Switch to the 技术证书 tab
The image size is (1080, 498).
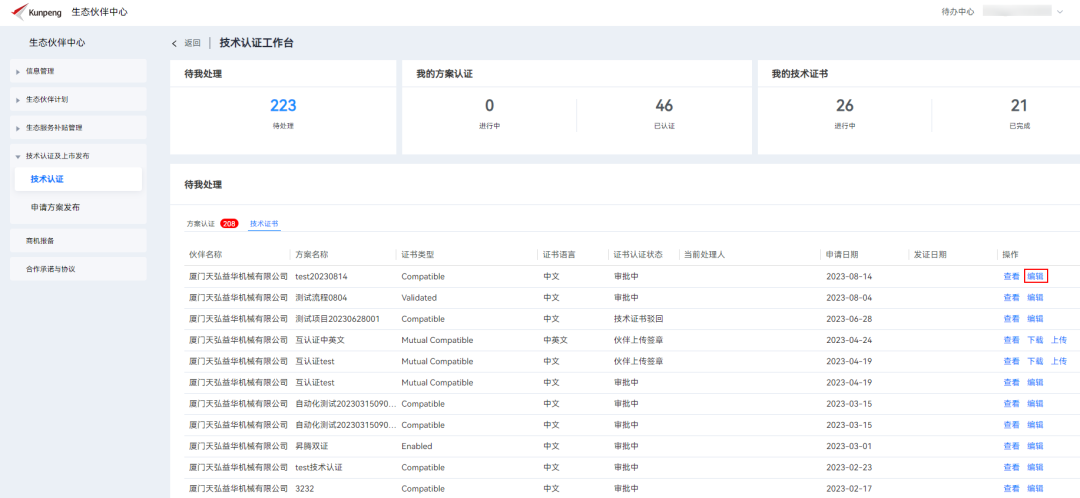click(264, 224)
